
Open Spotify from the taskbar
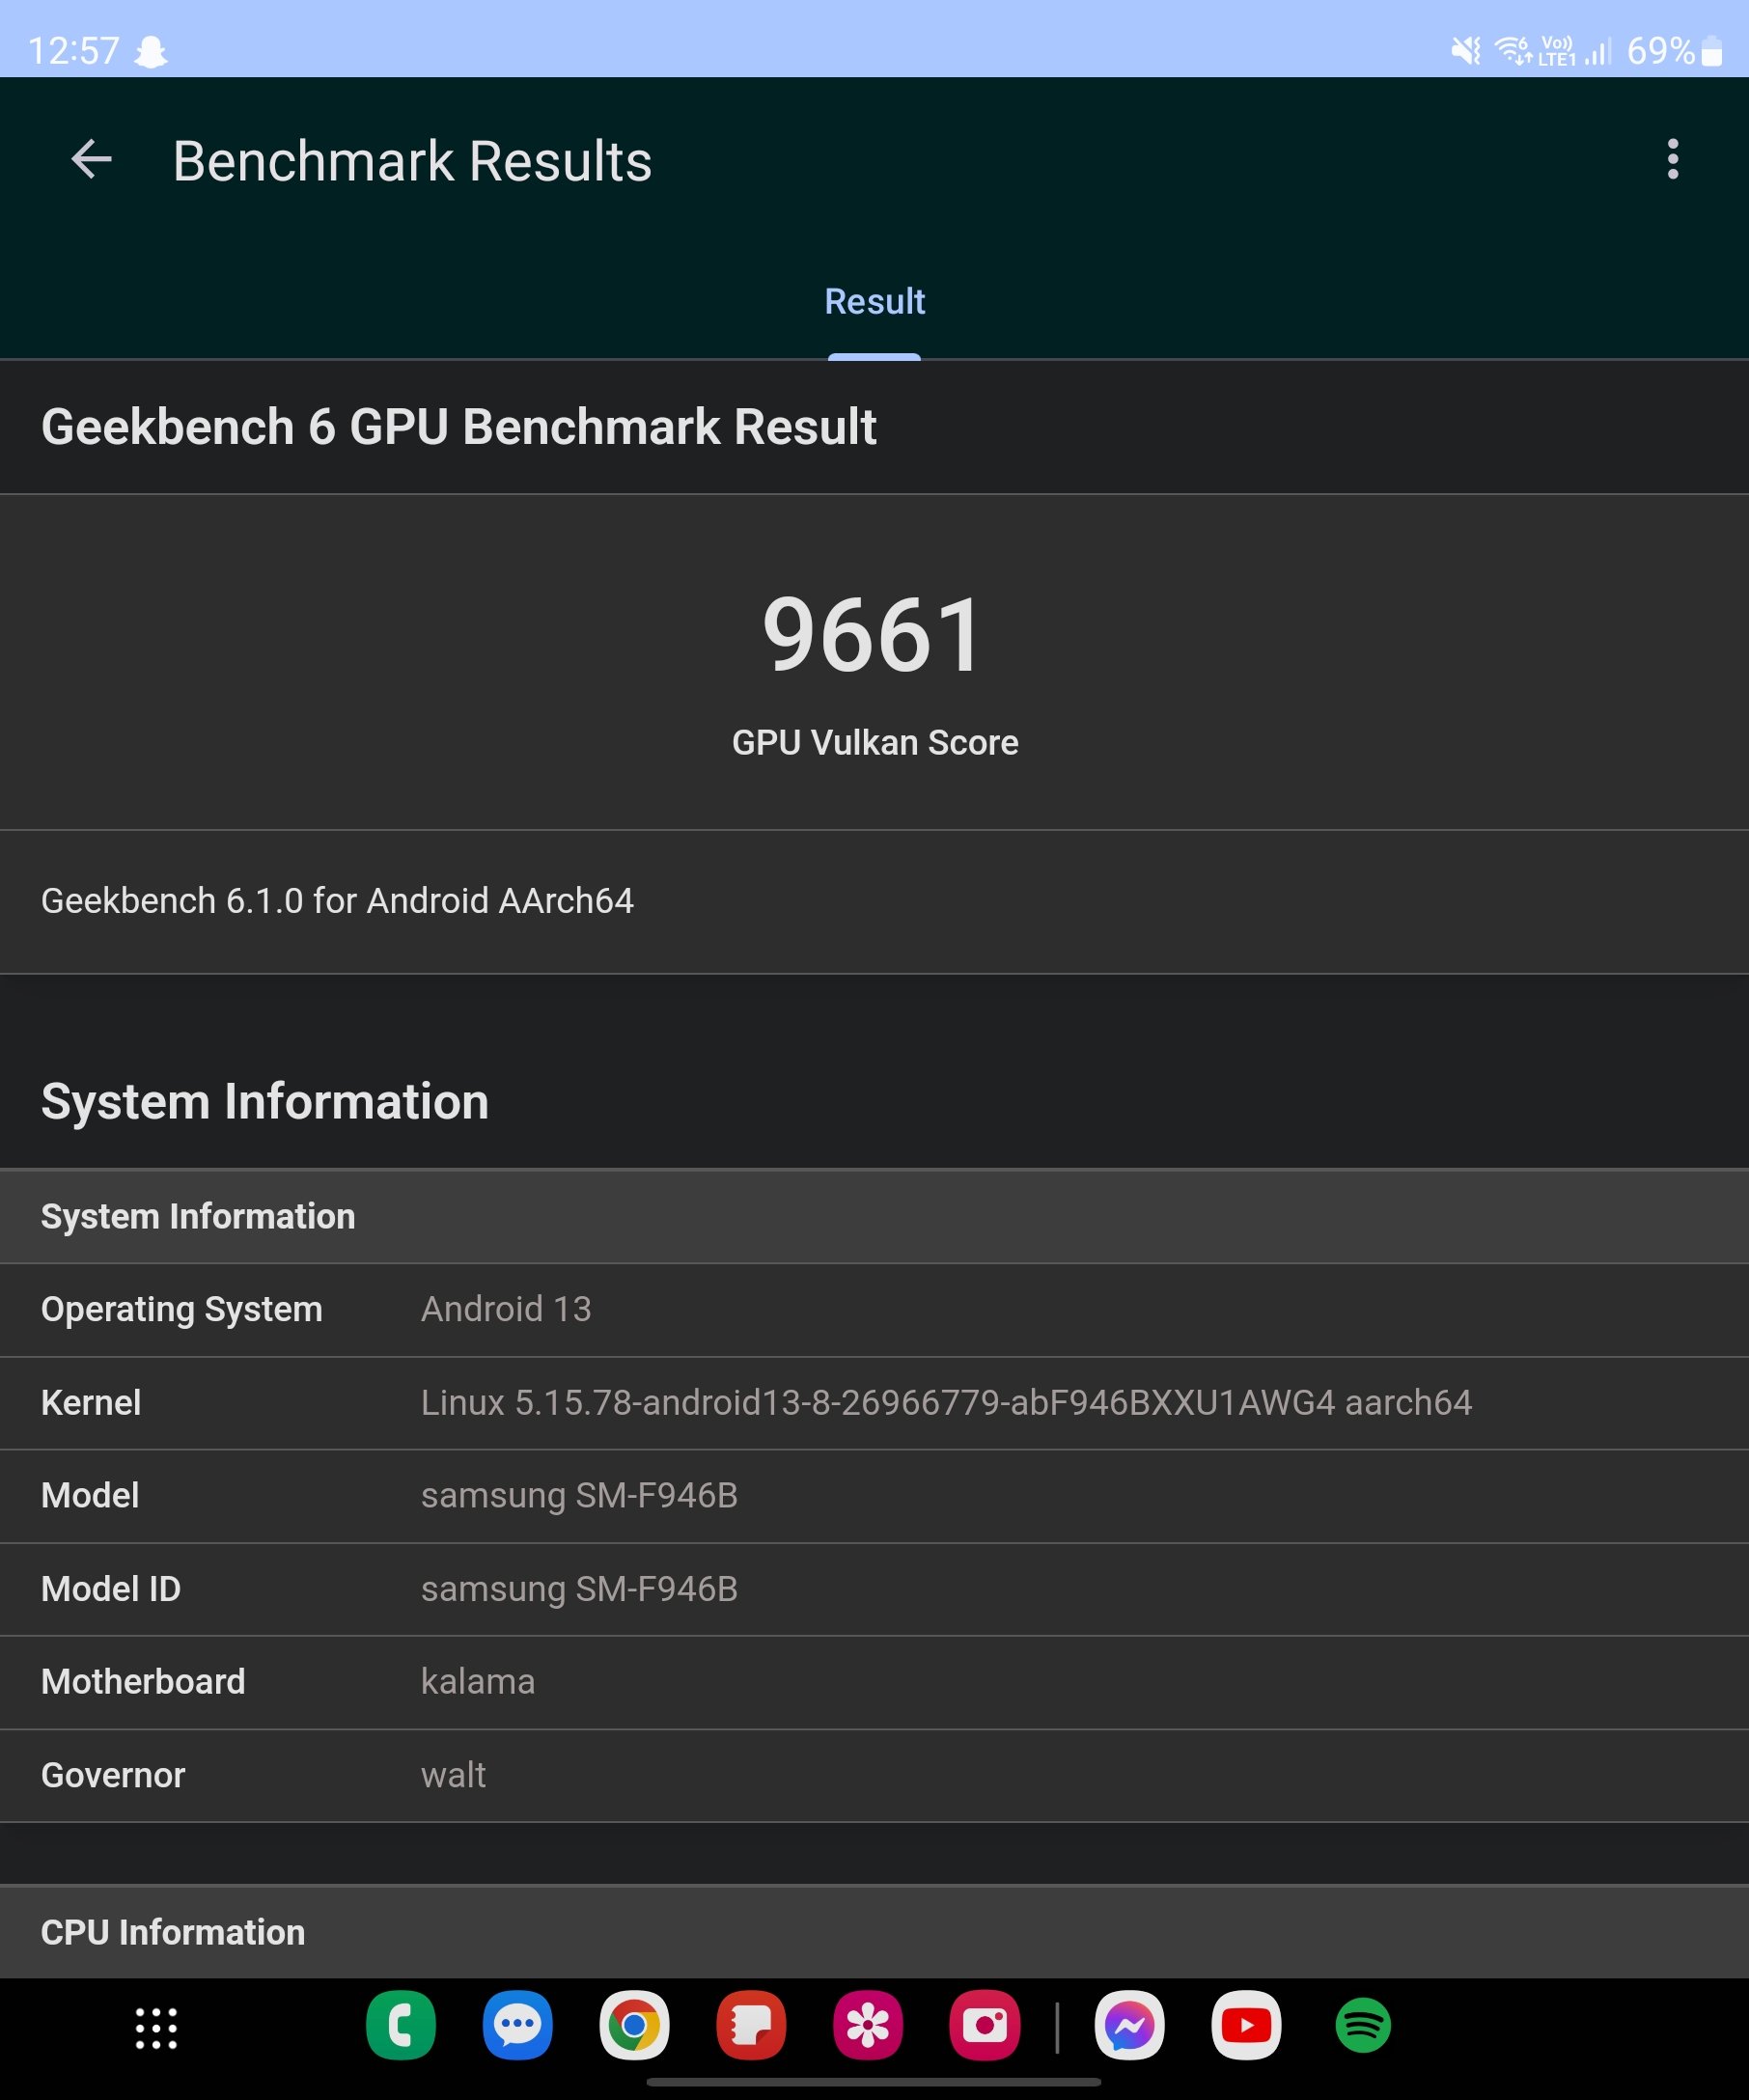tap(1363, 2026)
